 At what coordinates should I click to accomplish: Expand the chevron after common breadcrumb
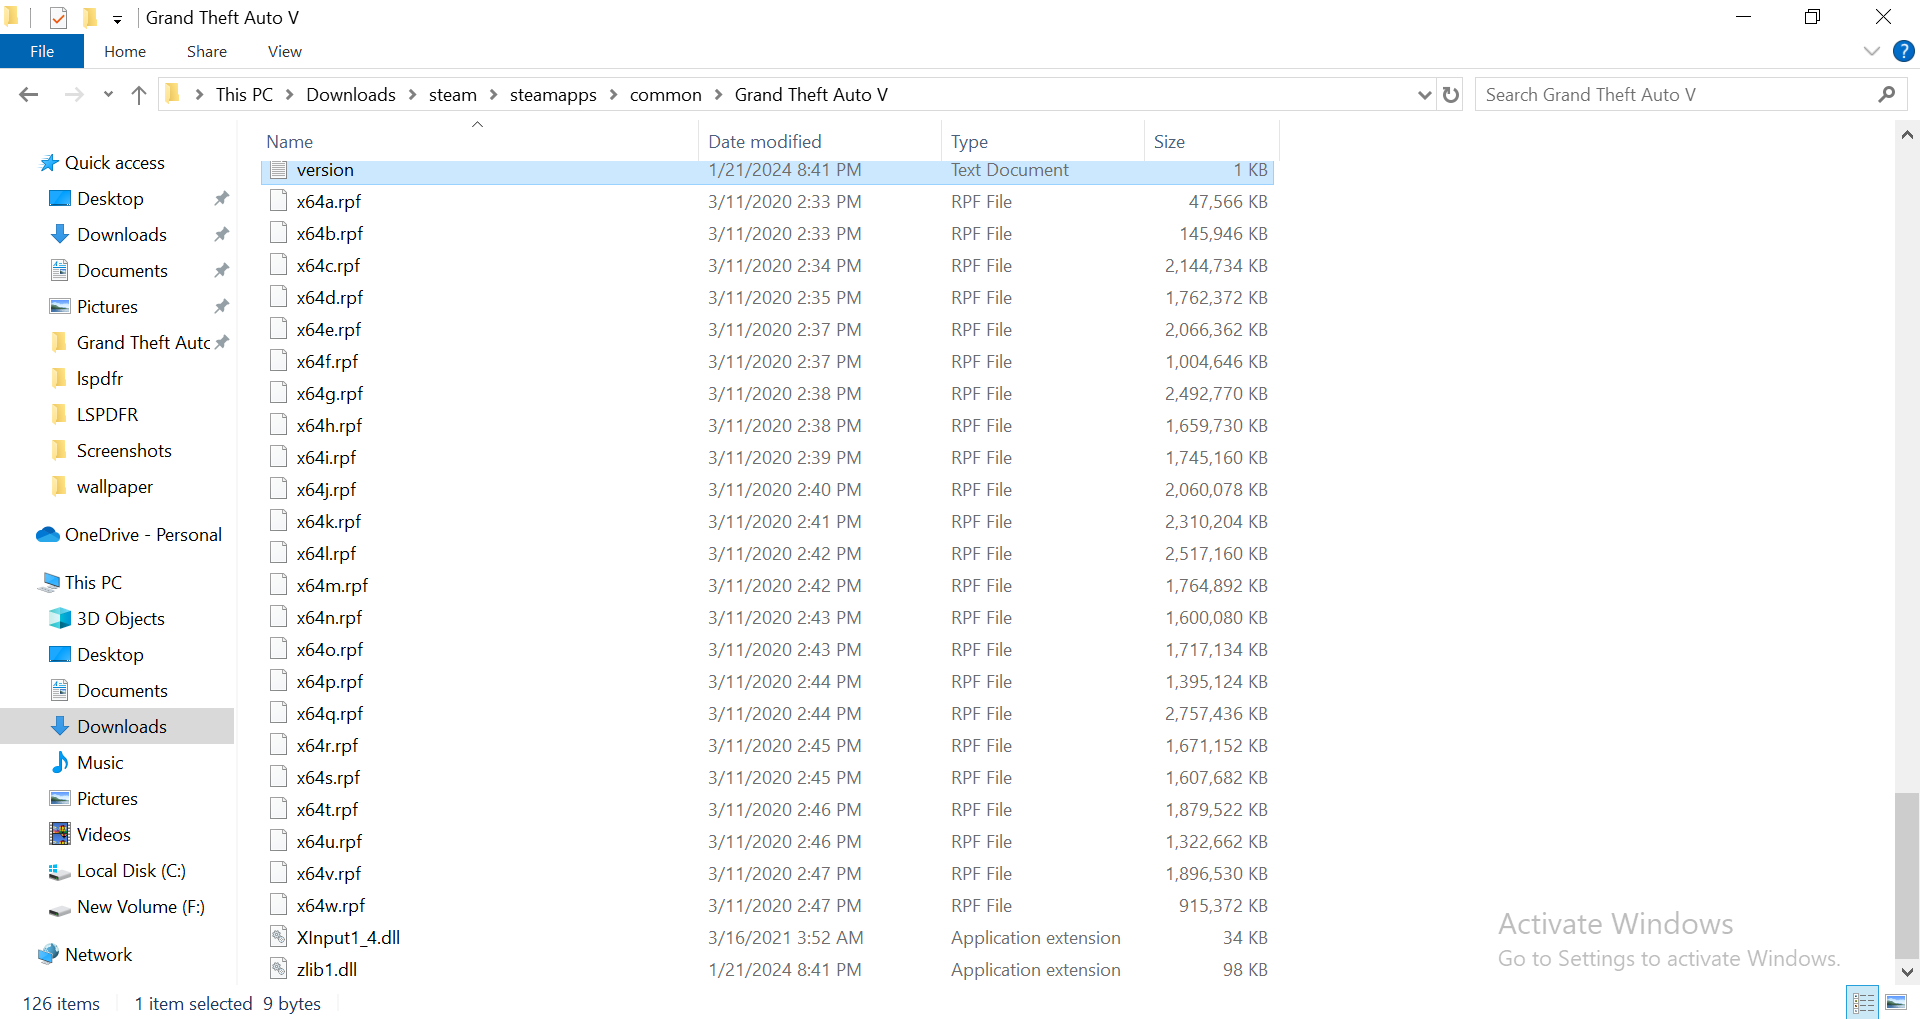718,95
